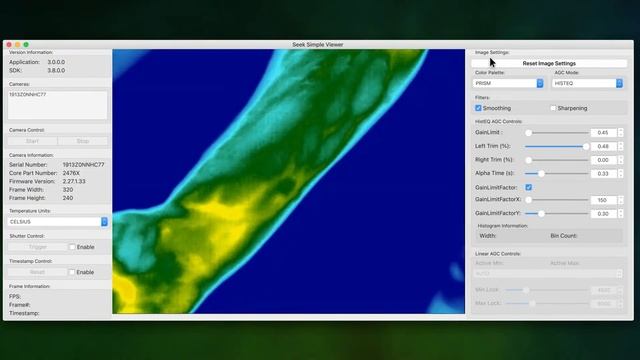The width and height of the screenshot is (640, 360).
Task: Click the Right Trim stepper arrows
Action: point(620,160)
